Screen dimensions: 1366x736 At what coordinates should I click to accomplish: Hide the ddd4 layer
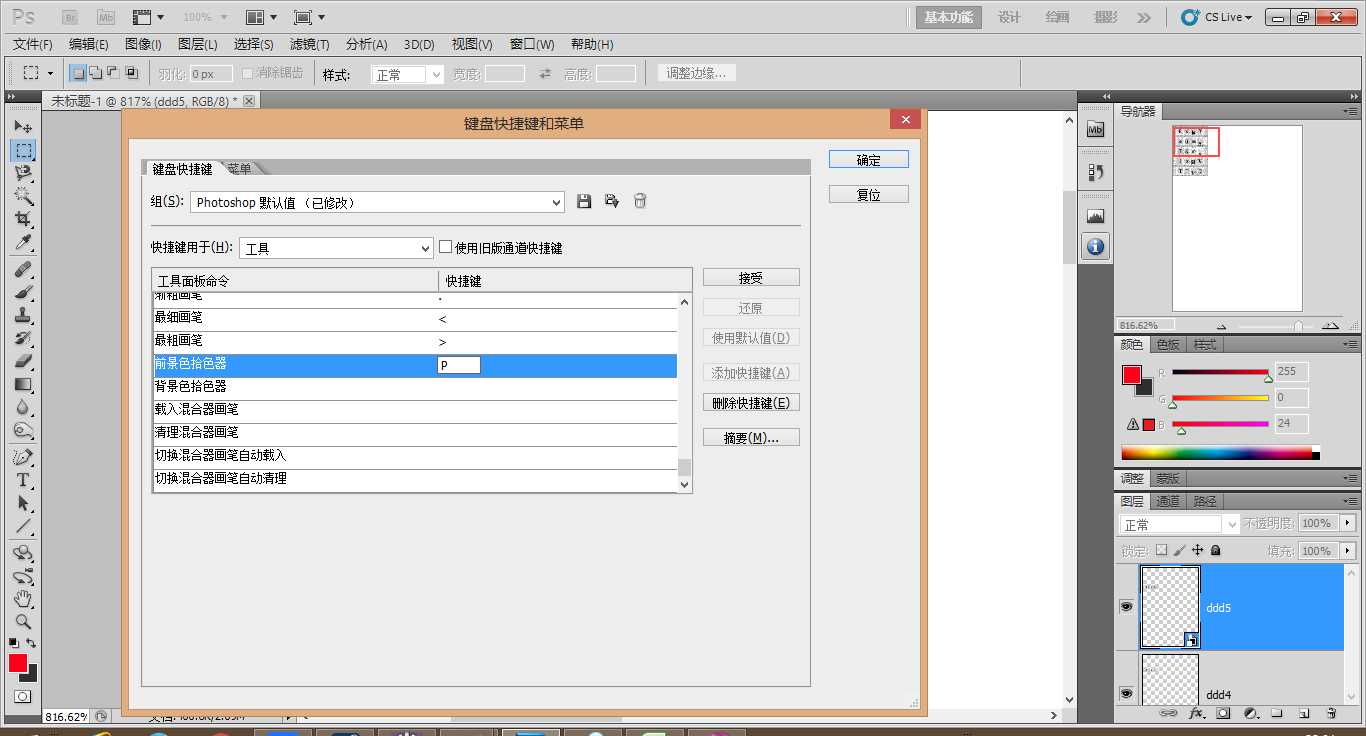[1127, 693]
